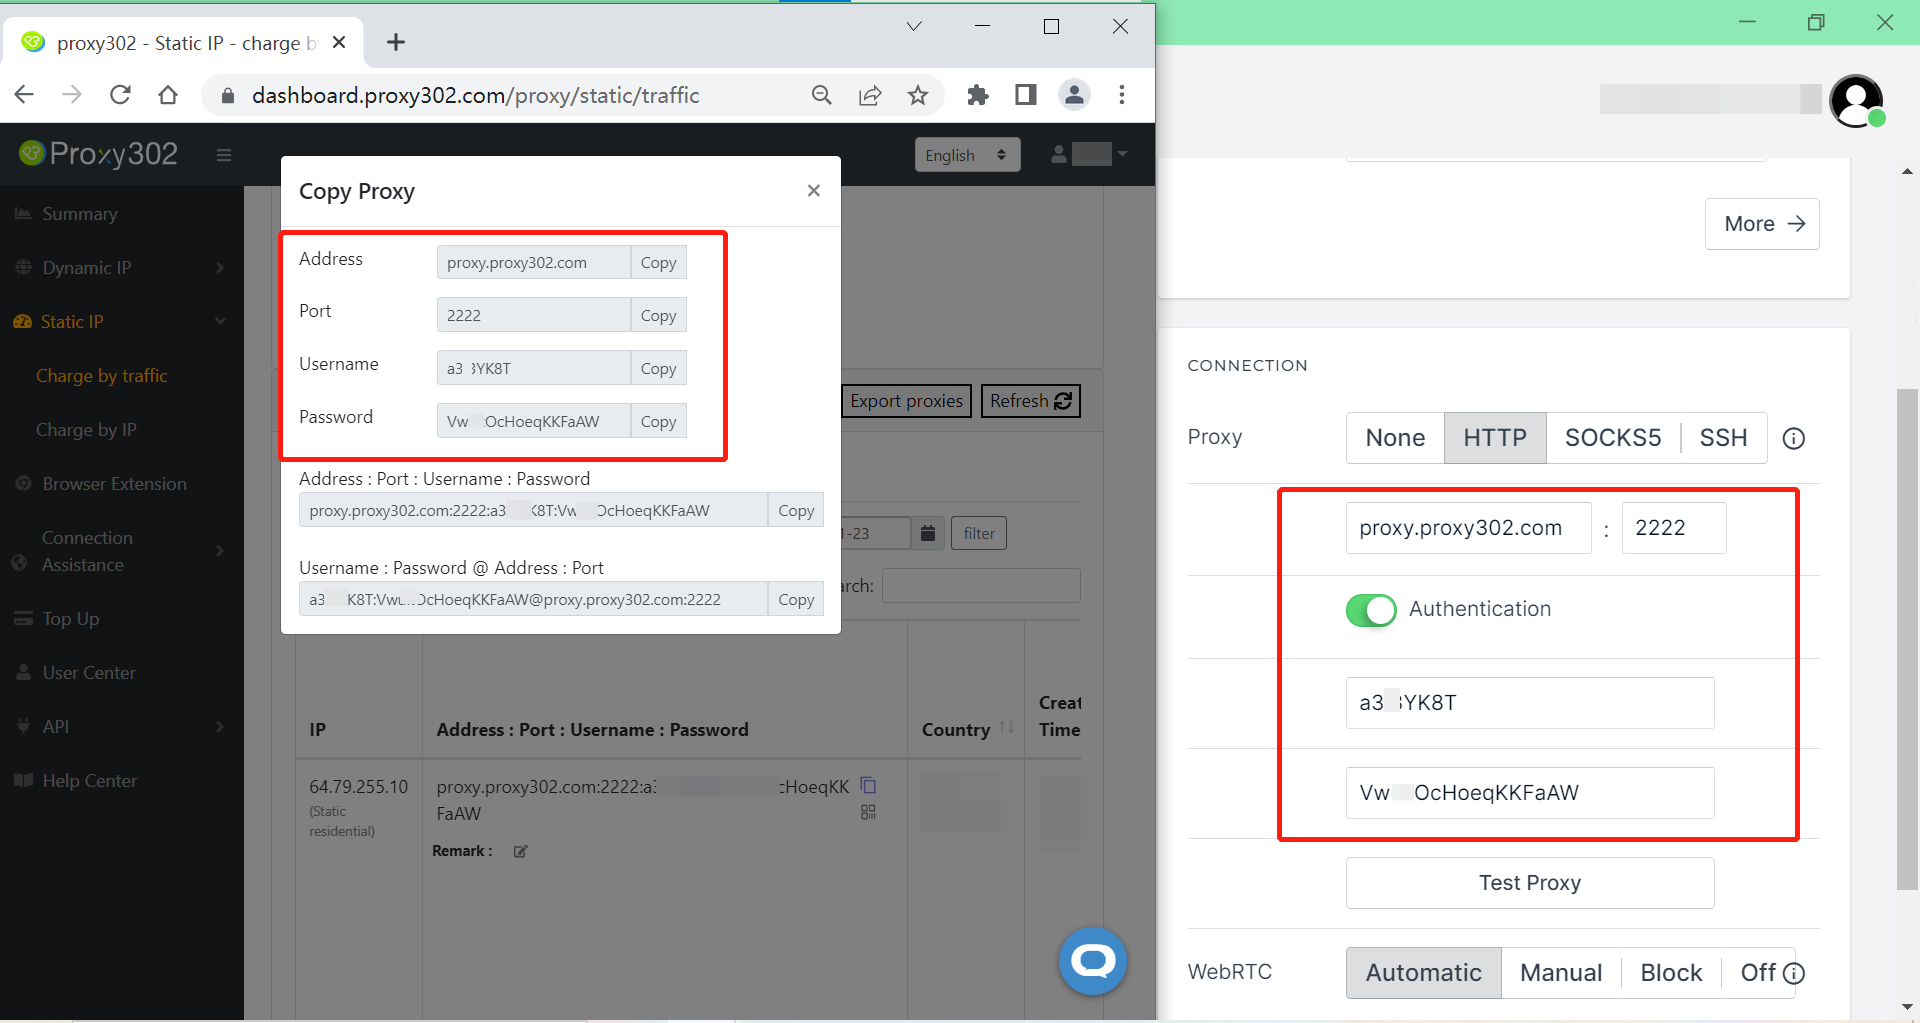Click browser back arrow
The image size is (1920, 1023).
point(24,95)
